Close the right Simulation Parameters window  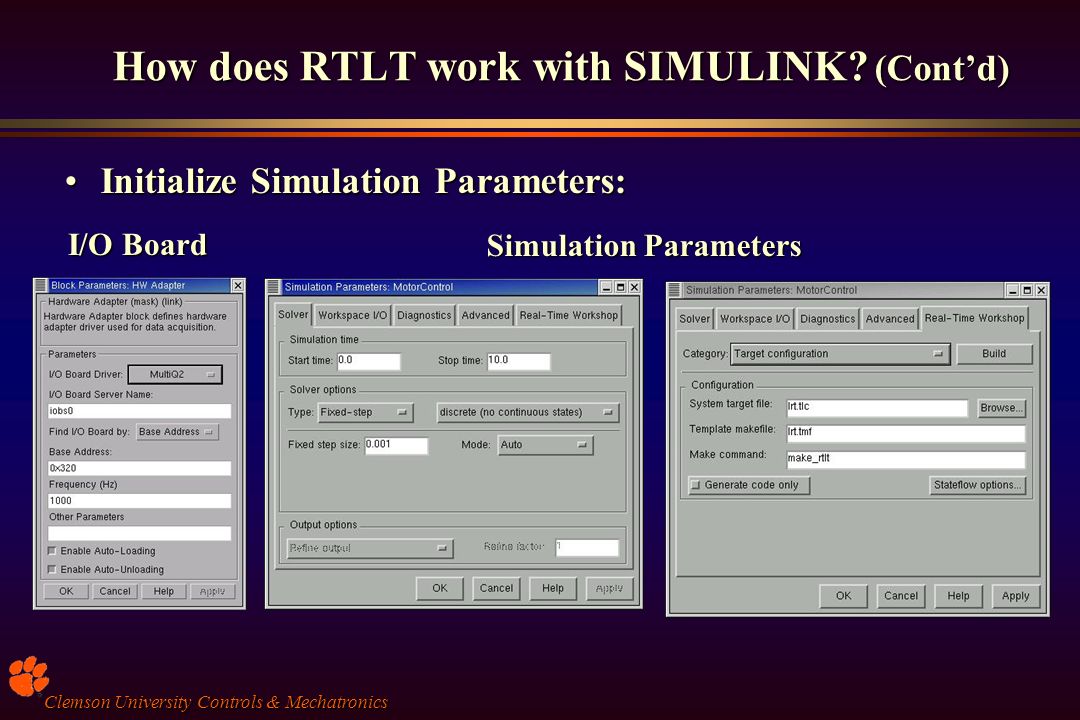coord(1041,290)
